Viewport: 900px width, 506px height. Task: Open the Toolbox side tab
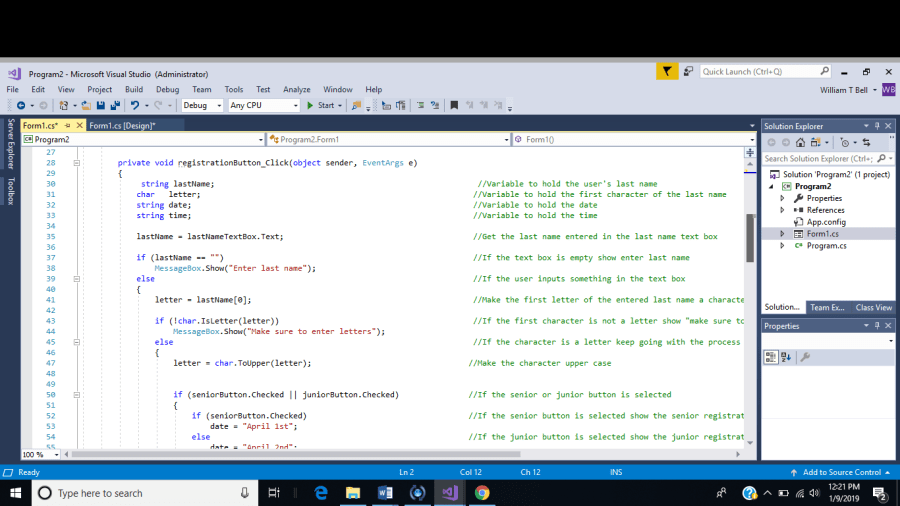pyautogui.click(x=11, y=191)
